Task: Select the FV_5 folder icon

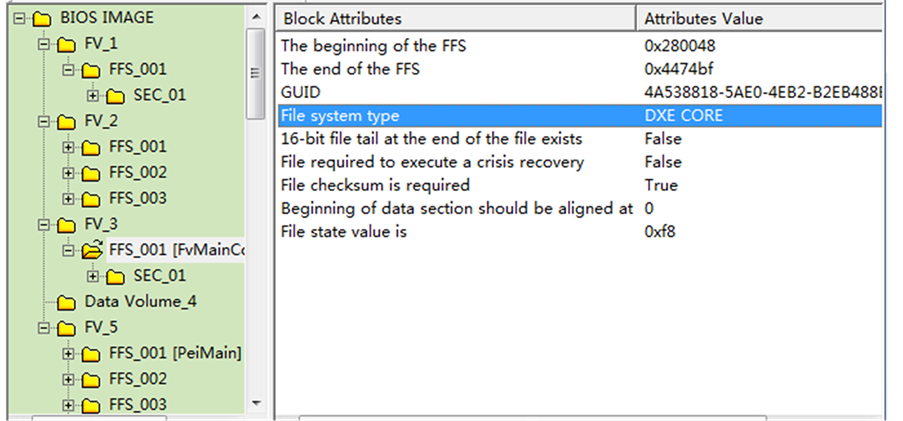Action: [64, 328]
